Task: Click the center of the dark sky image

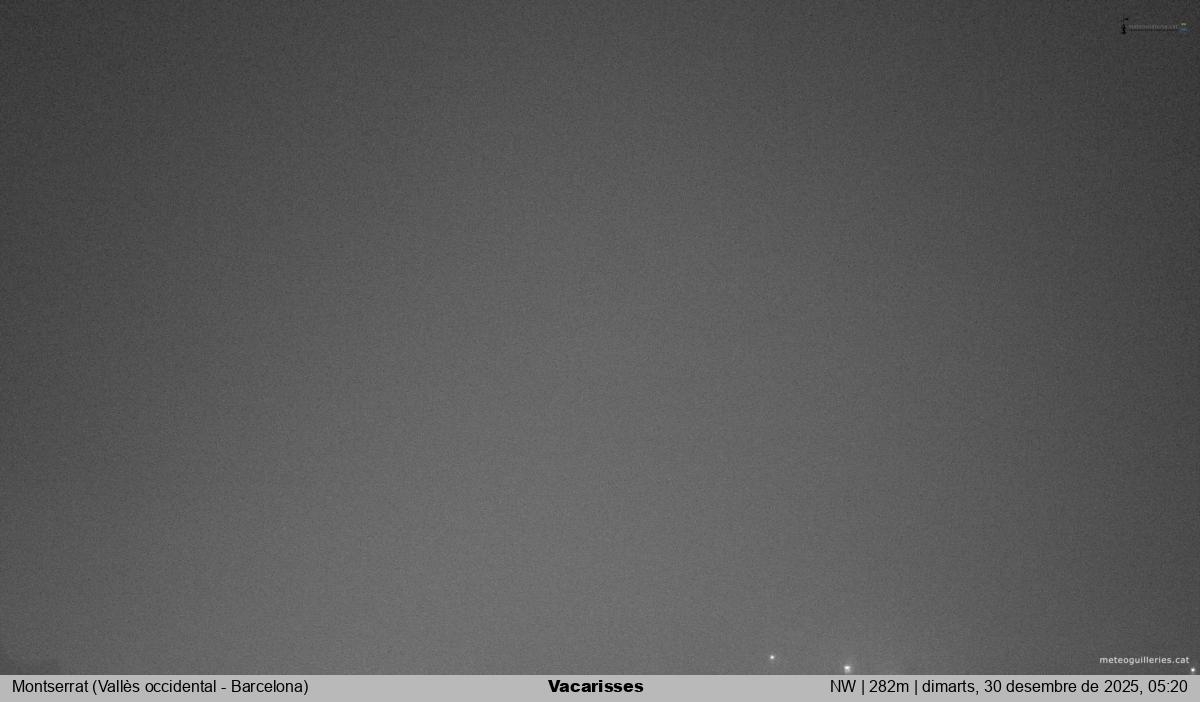Action: click(x=600, y=337)
